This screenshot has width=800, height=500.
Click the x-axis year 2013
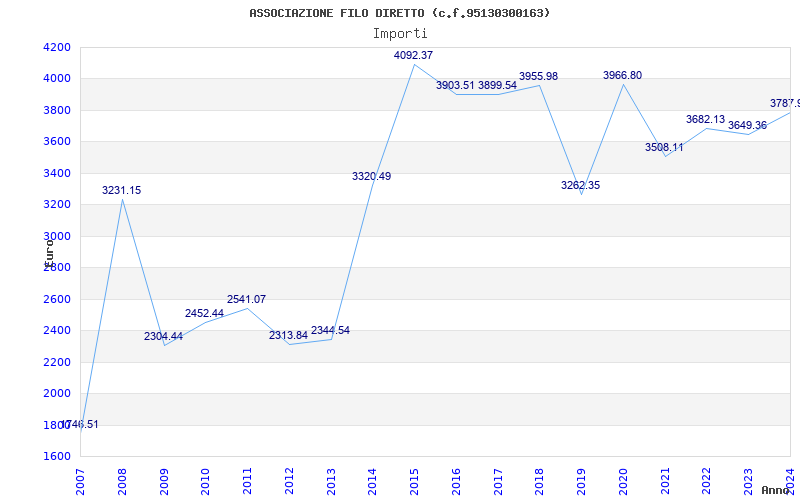(331, 481)
